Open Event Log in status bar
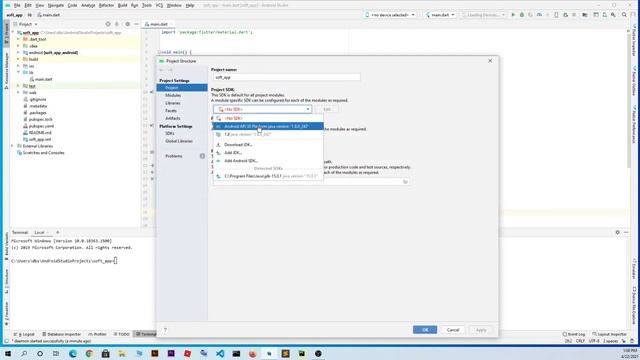This screenshot has height=360, width=640. [x=574, y=334]
